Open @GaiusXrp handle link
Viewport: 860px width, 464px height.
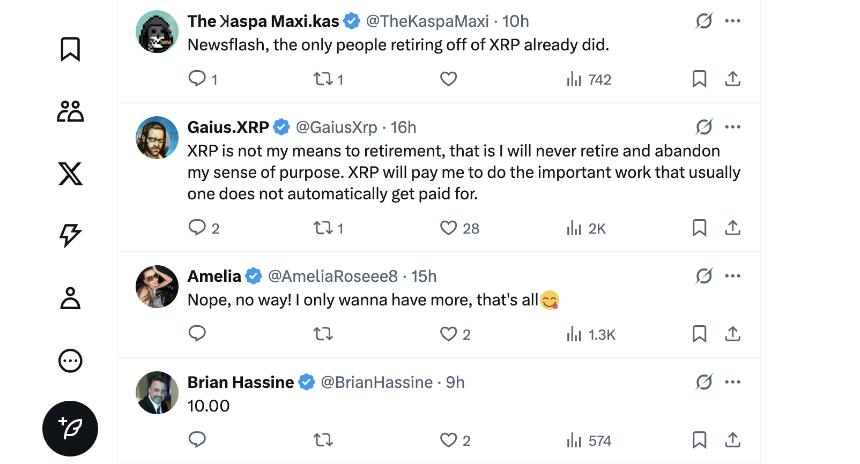pos(336,127)
